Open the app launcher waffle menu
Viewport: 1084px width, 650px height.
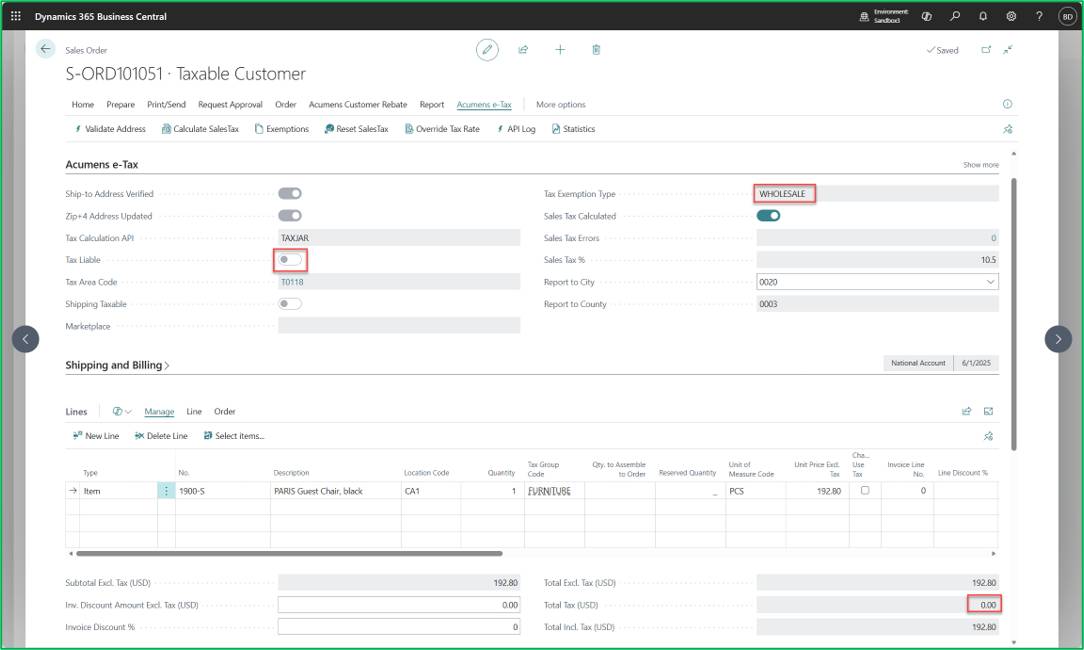pyautogui.click(x=16, y=16)
